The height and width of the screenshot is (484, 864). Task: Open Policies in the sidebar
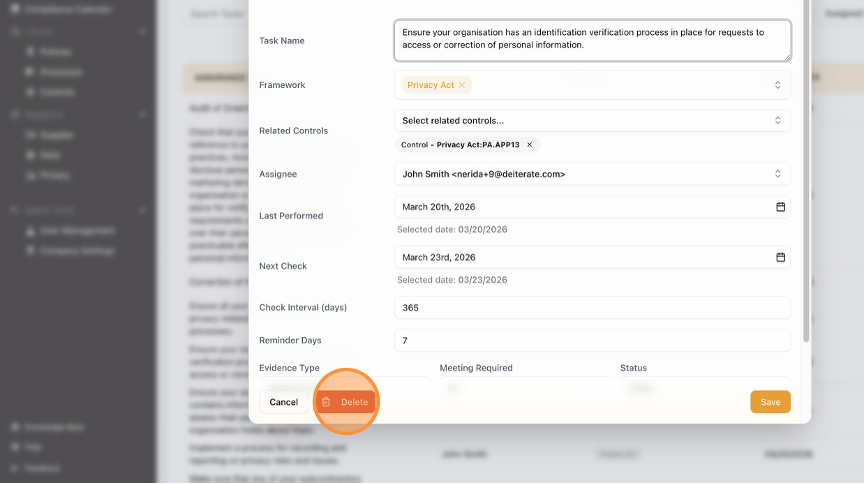(x=56, y=52)
